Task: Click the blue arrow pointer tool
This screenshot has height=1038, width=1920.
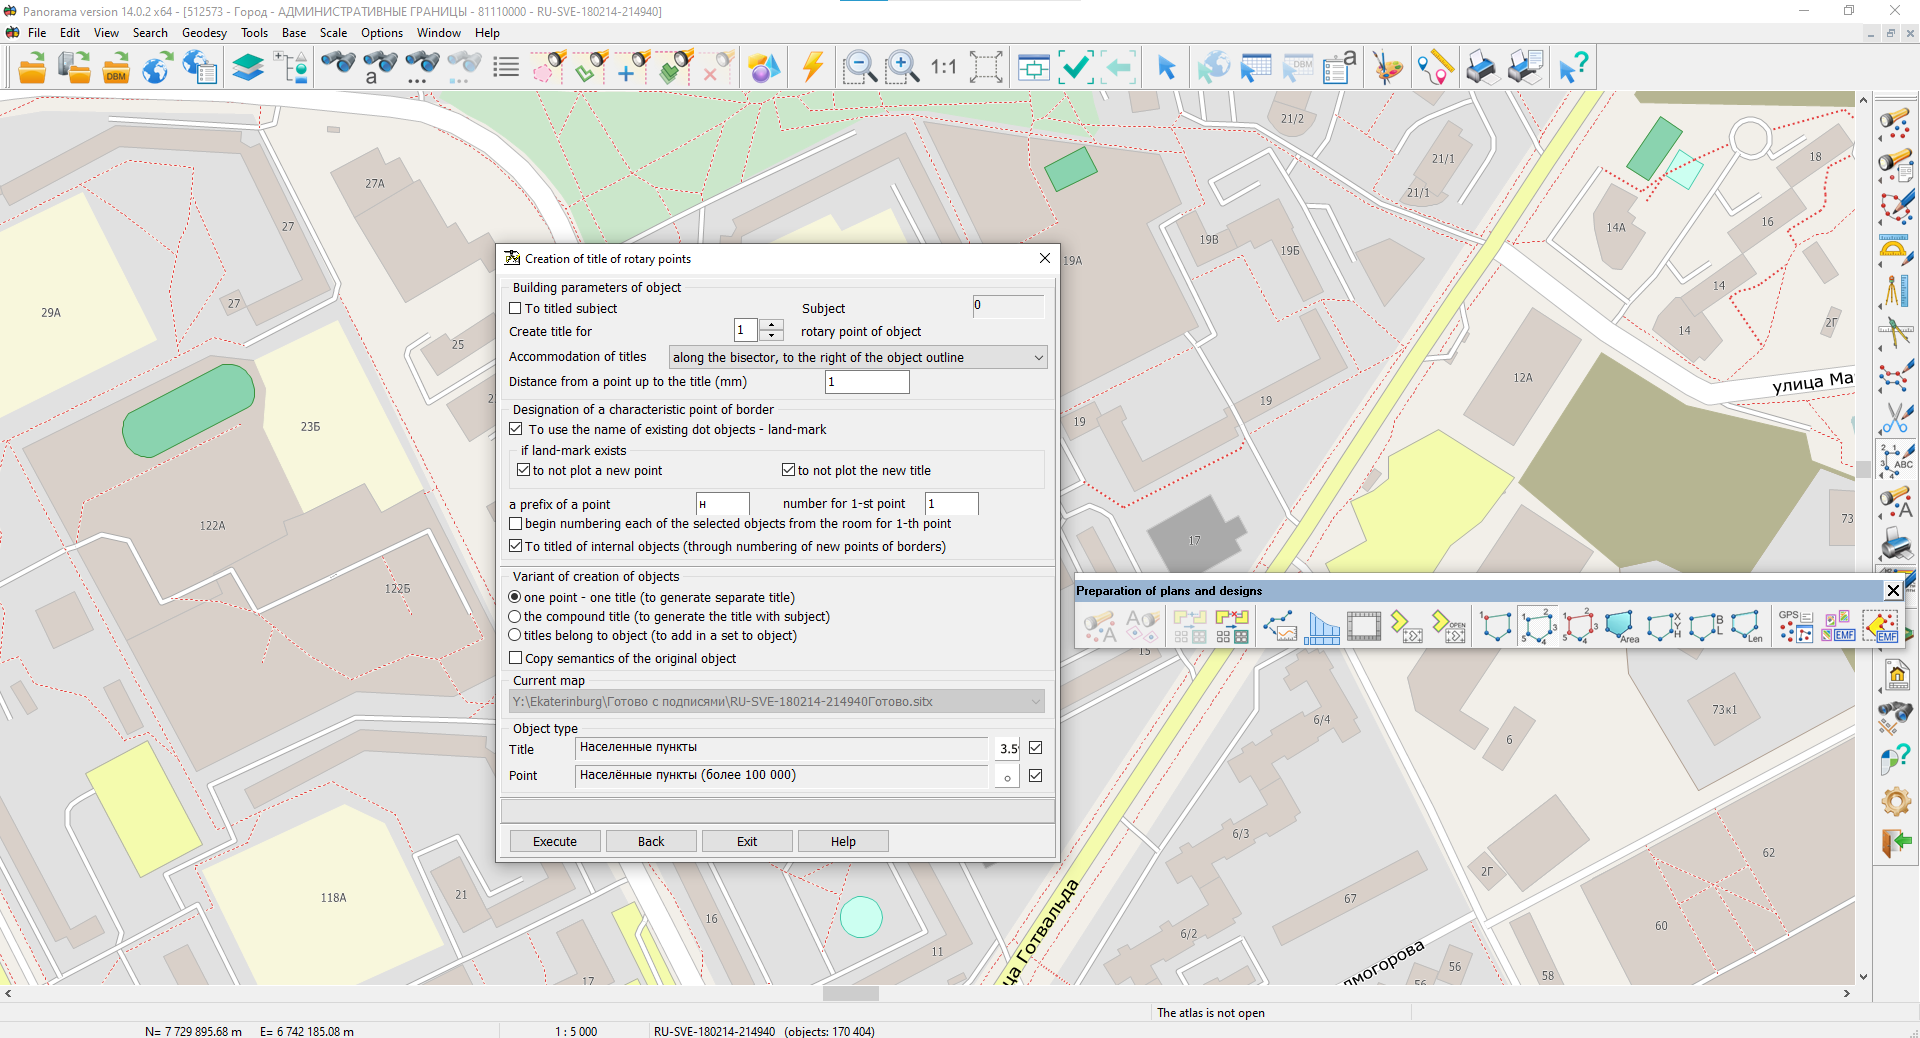Action: tap(1165, 68)
